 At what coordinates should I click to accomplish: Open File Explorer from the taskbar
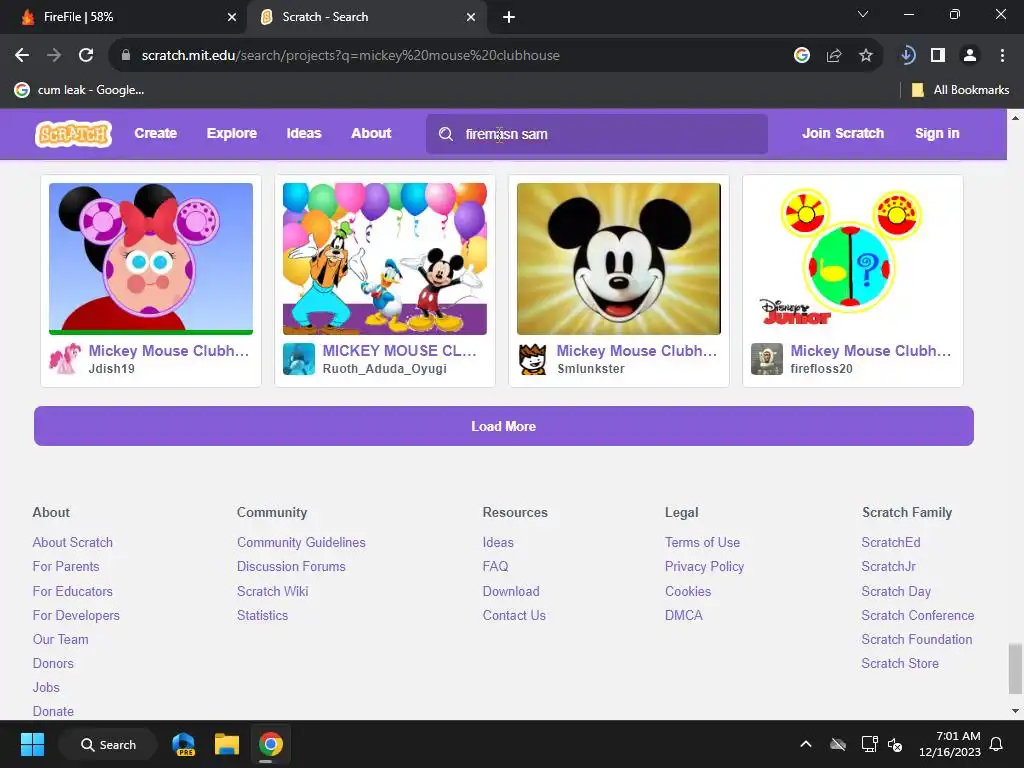(227, 744)
